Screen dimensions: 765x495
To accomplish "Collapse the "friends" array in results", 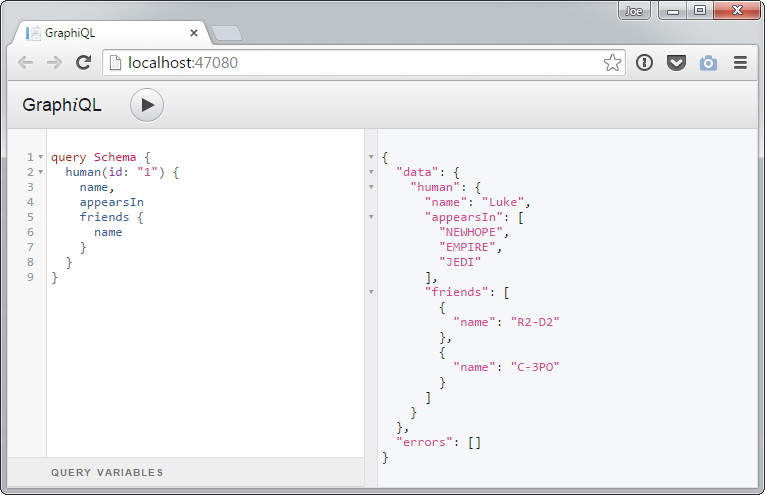I will tap(371, 292).
